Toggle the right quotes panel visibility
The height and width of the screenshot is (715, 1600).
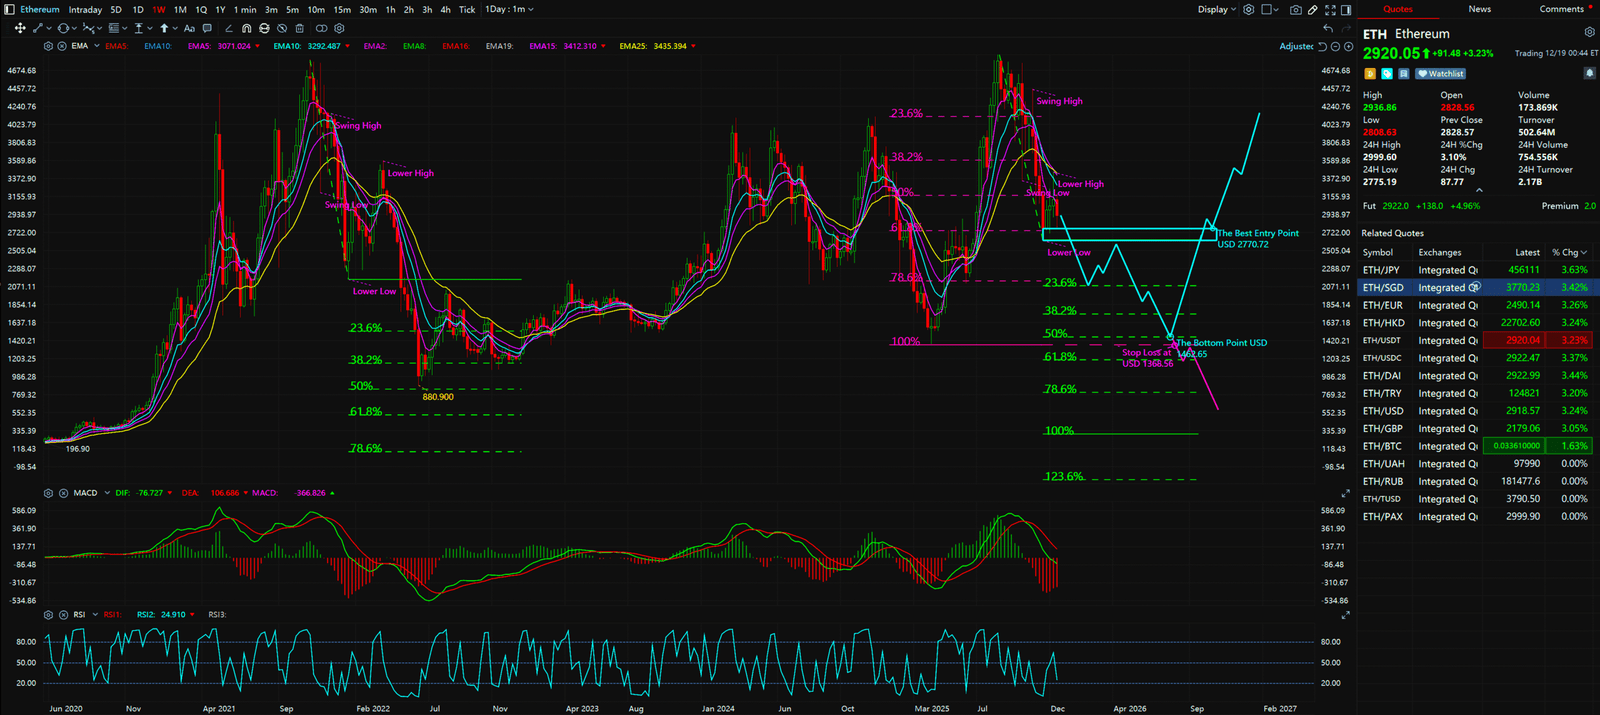click(x=1346, y=10)
